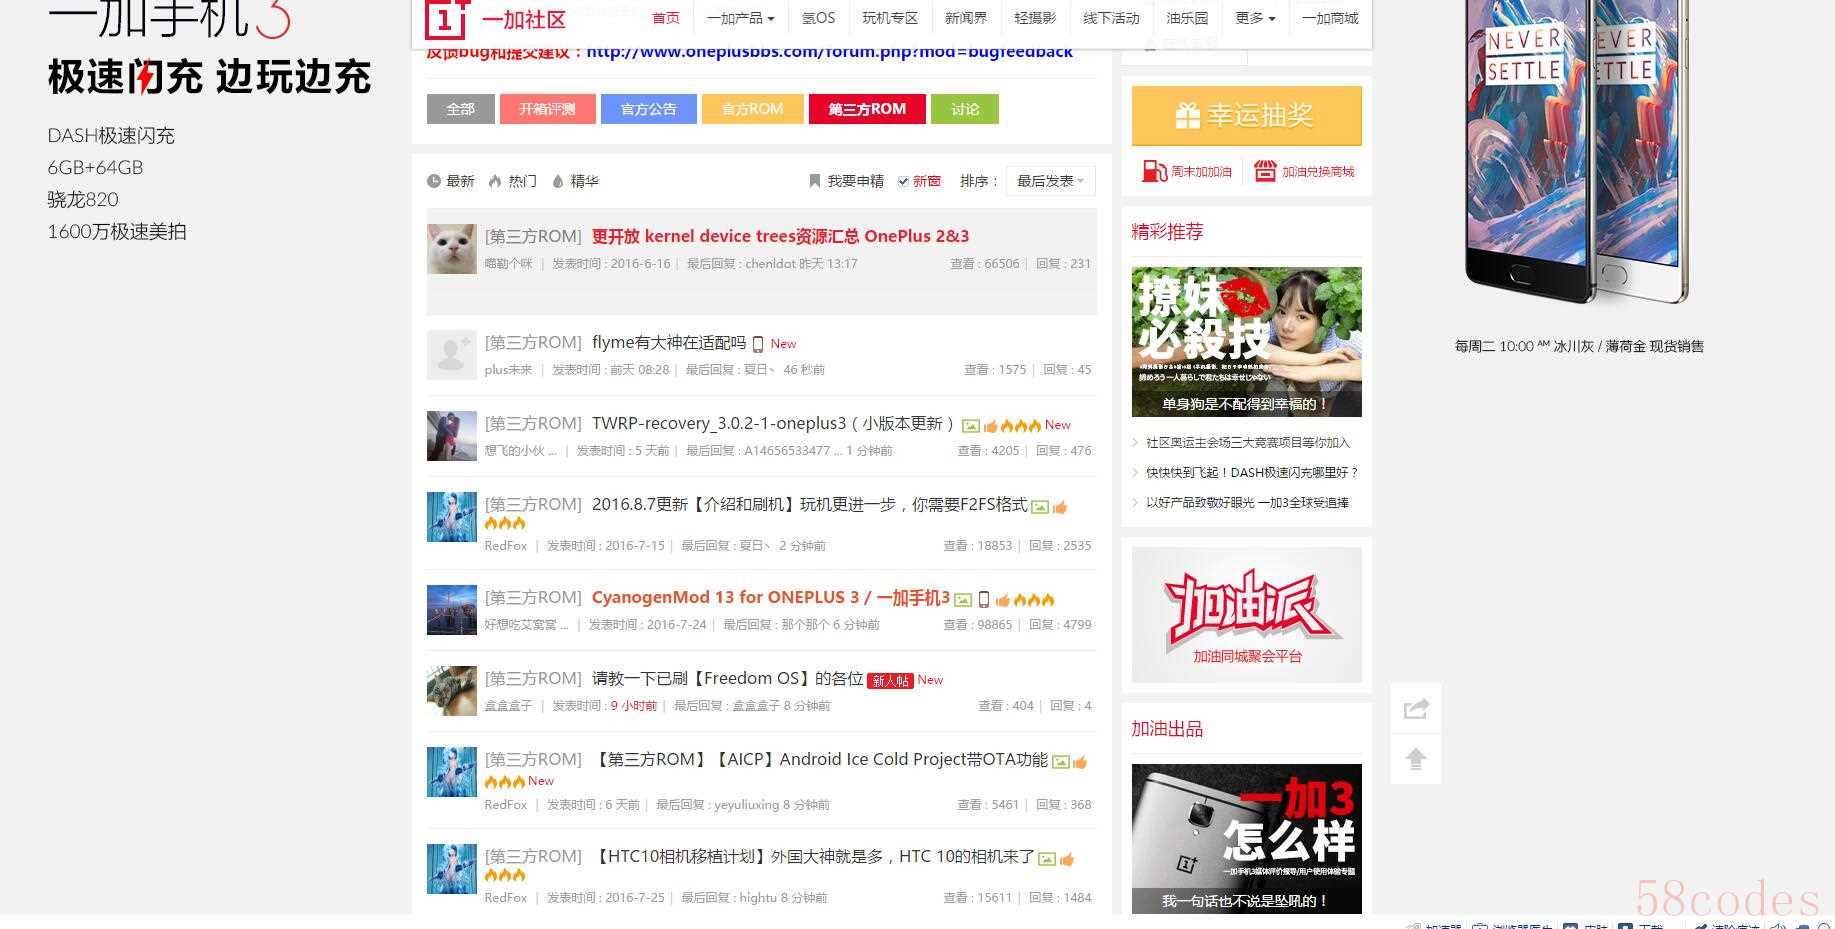Go to 玩机专区 section
The height and width of the screenshot is (929, 1835).
[x=890, y=18]
